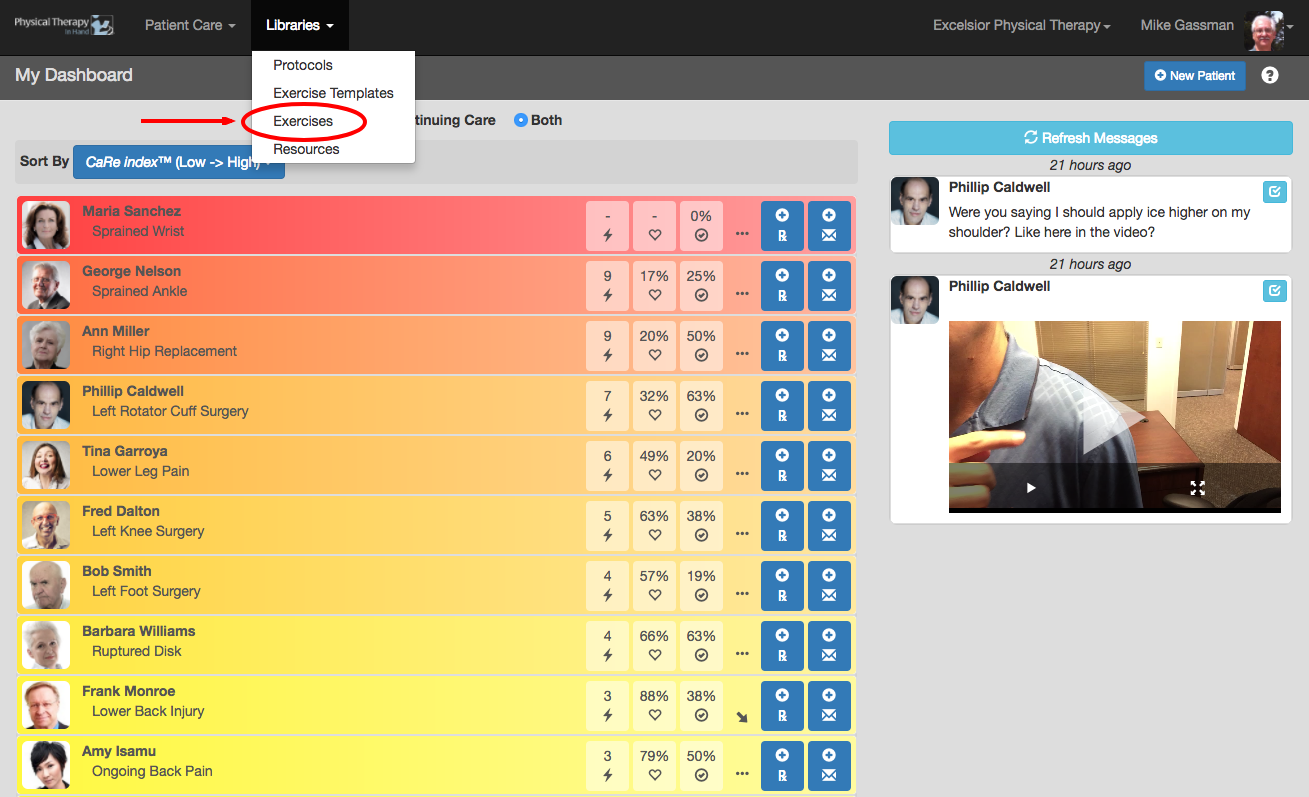
Task: View Ann Miller's 20% heart score
Action: tap(654, 345)
